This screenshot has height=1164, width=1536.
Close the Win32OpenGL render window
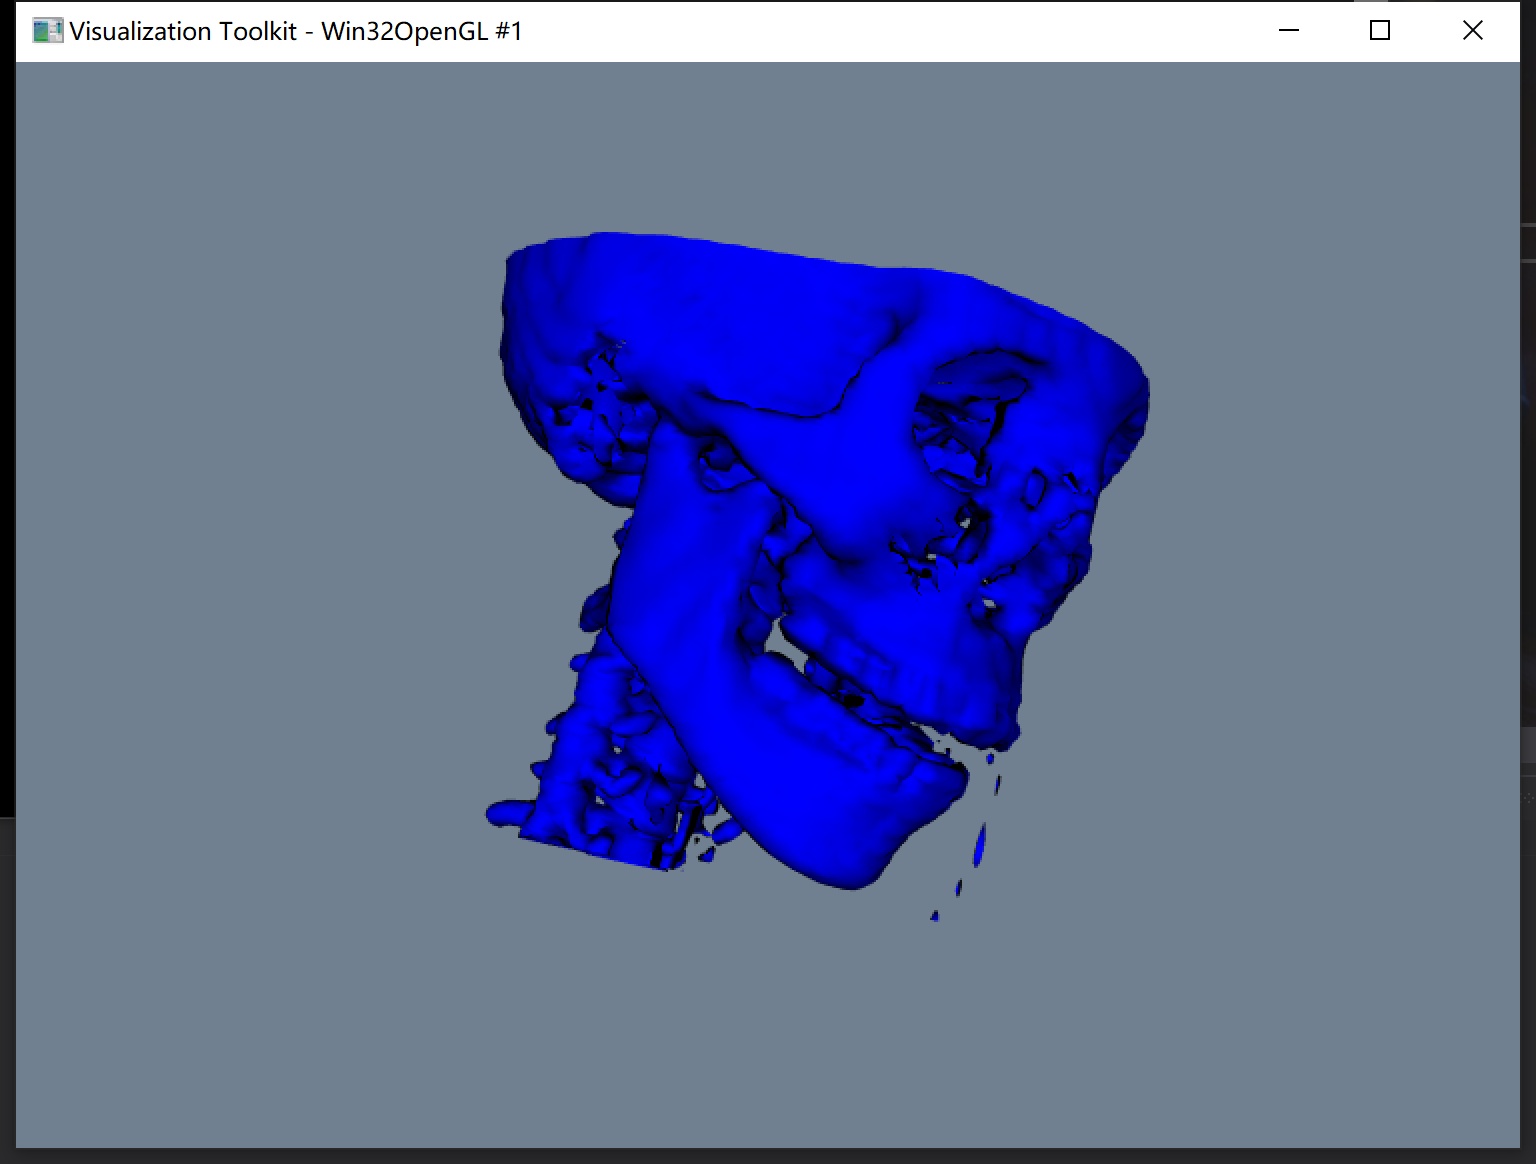1472,31
